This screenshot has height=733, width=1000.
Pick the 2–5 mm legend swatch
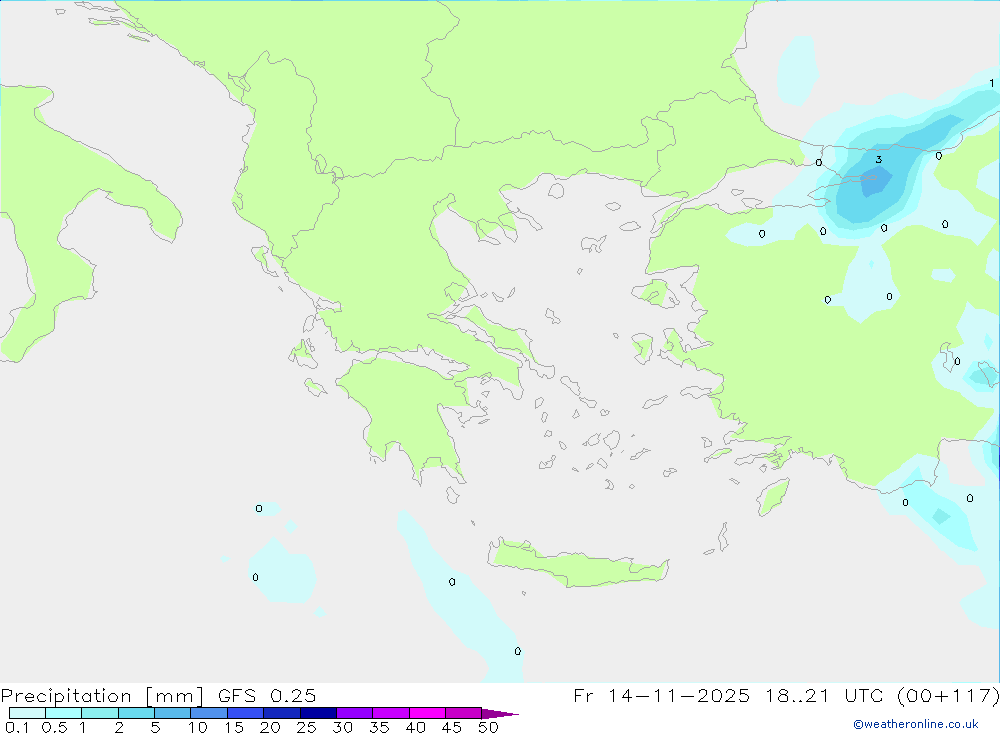[136, 713]
